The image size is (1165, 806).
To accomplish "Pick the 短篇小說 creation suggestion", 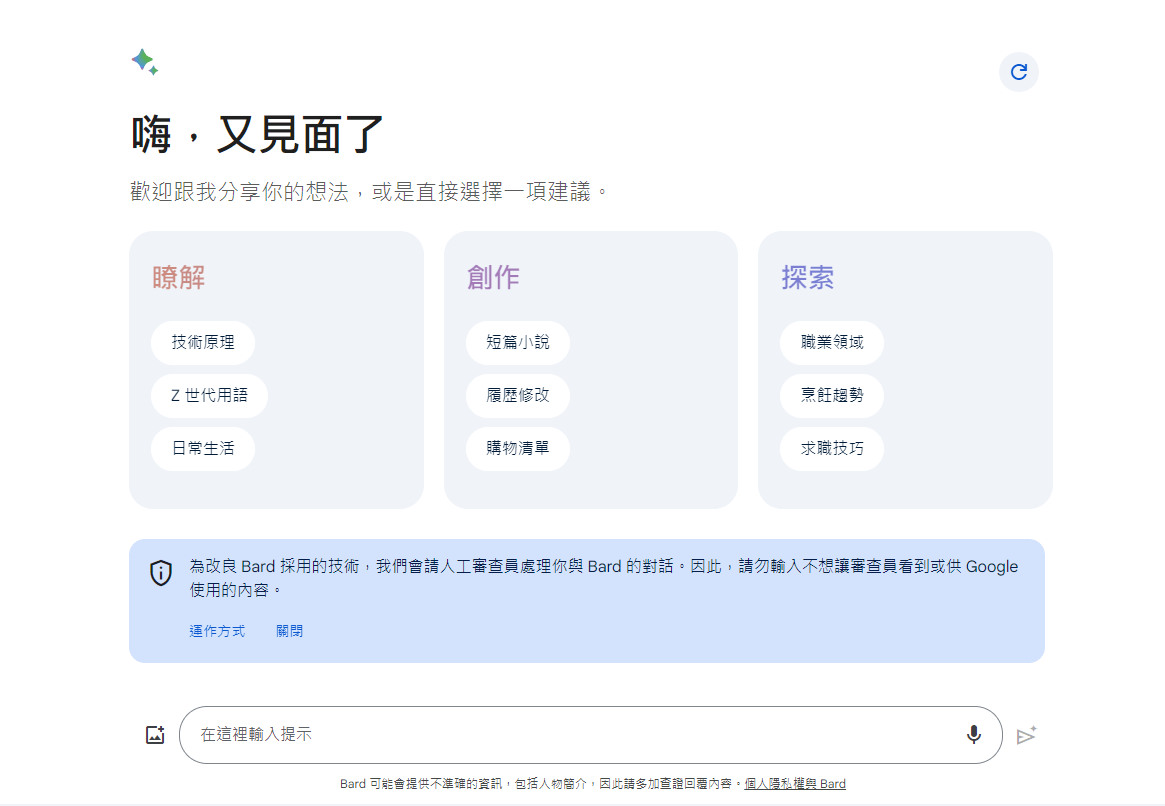I will point(517,343).
